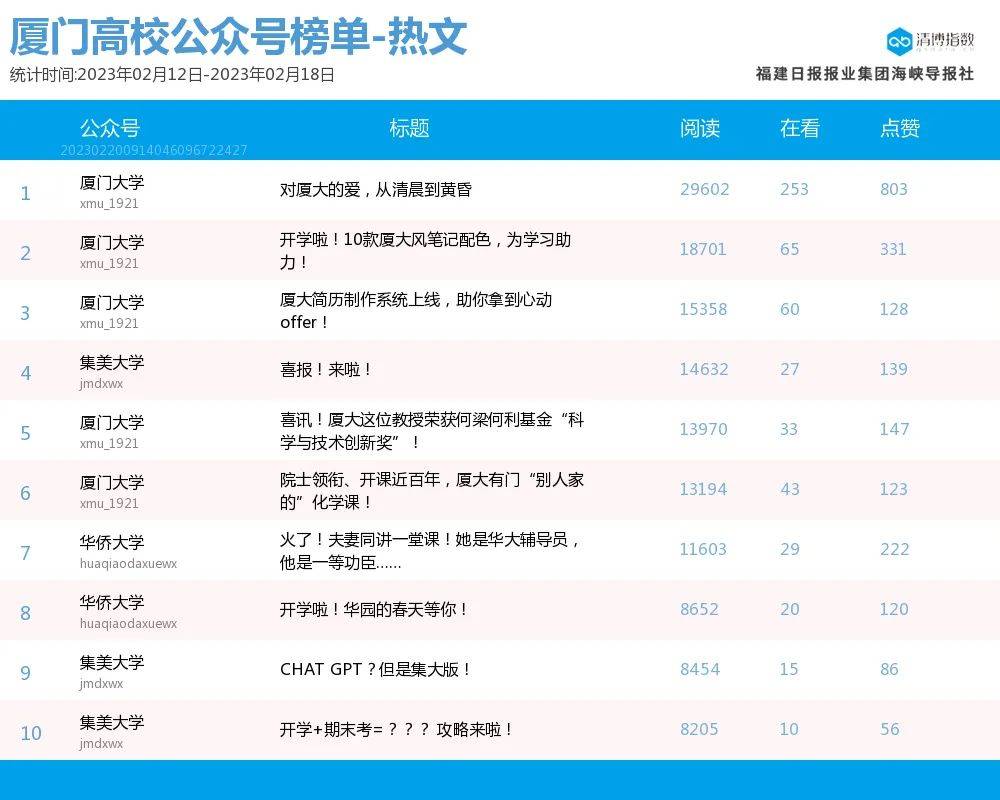Screen dimensions: 1000x800
Task: Click the 喜报！来啦！ title
Action: point(326,369)
